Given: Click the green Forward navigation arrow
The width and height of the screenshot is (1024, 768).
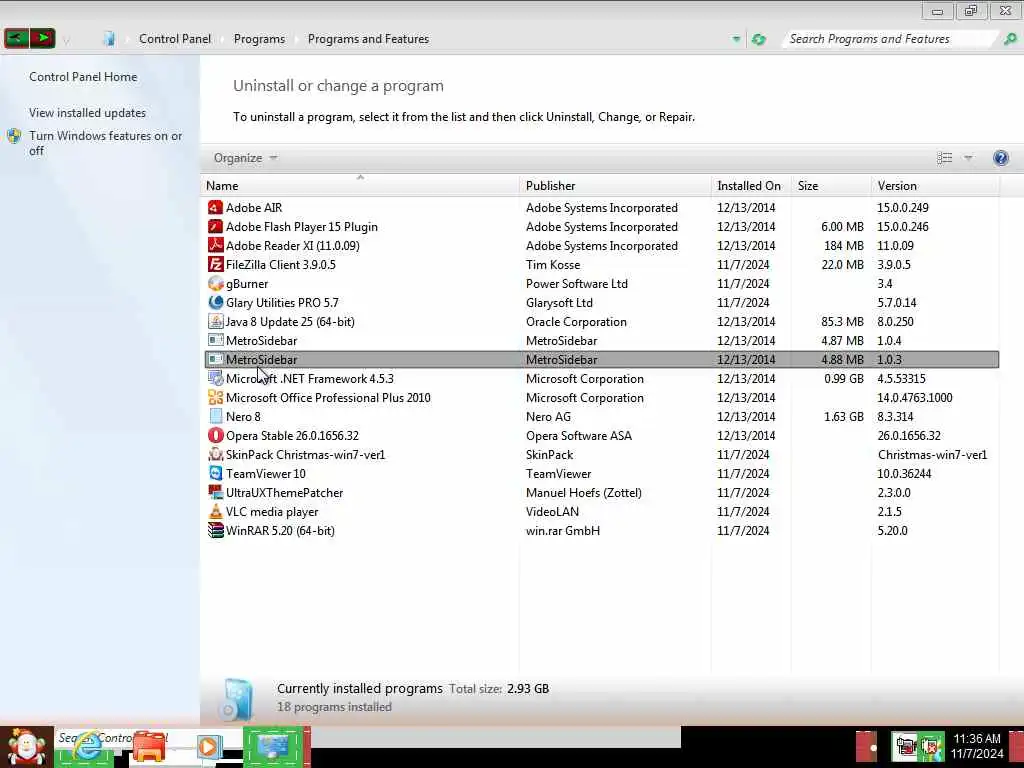Looking at the screenshot, I should (x=43, y=39).
